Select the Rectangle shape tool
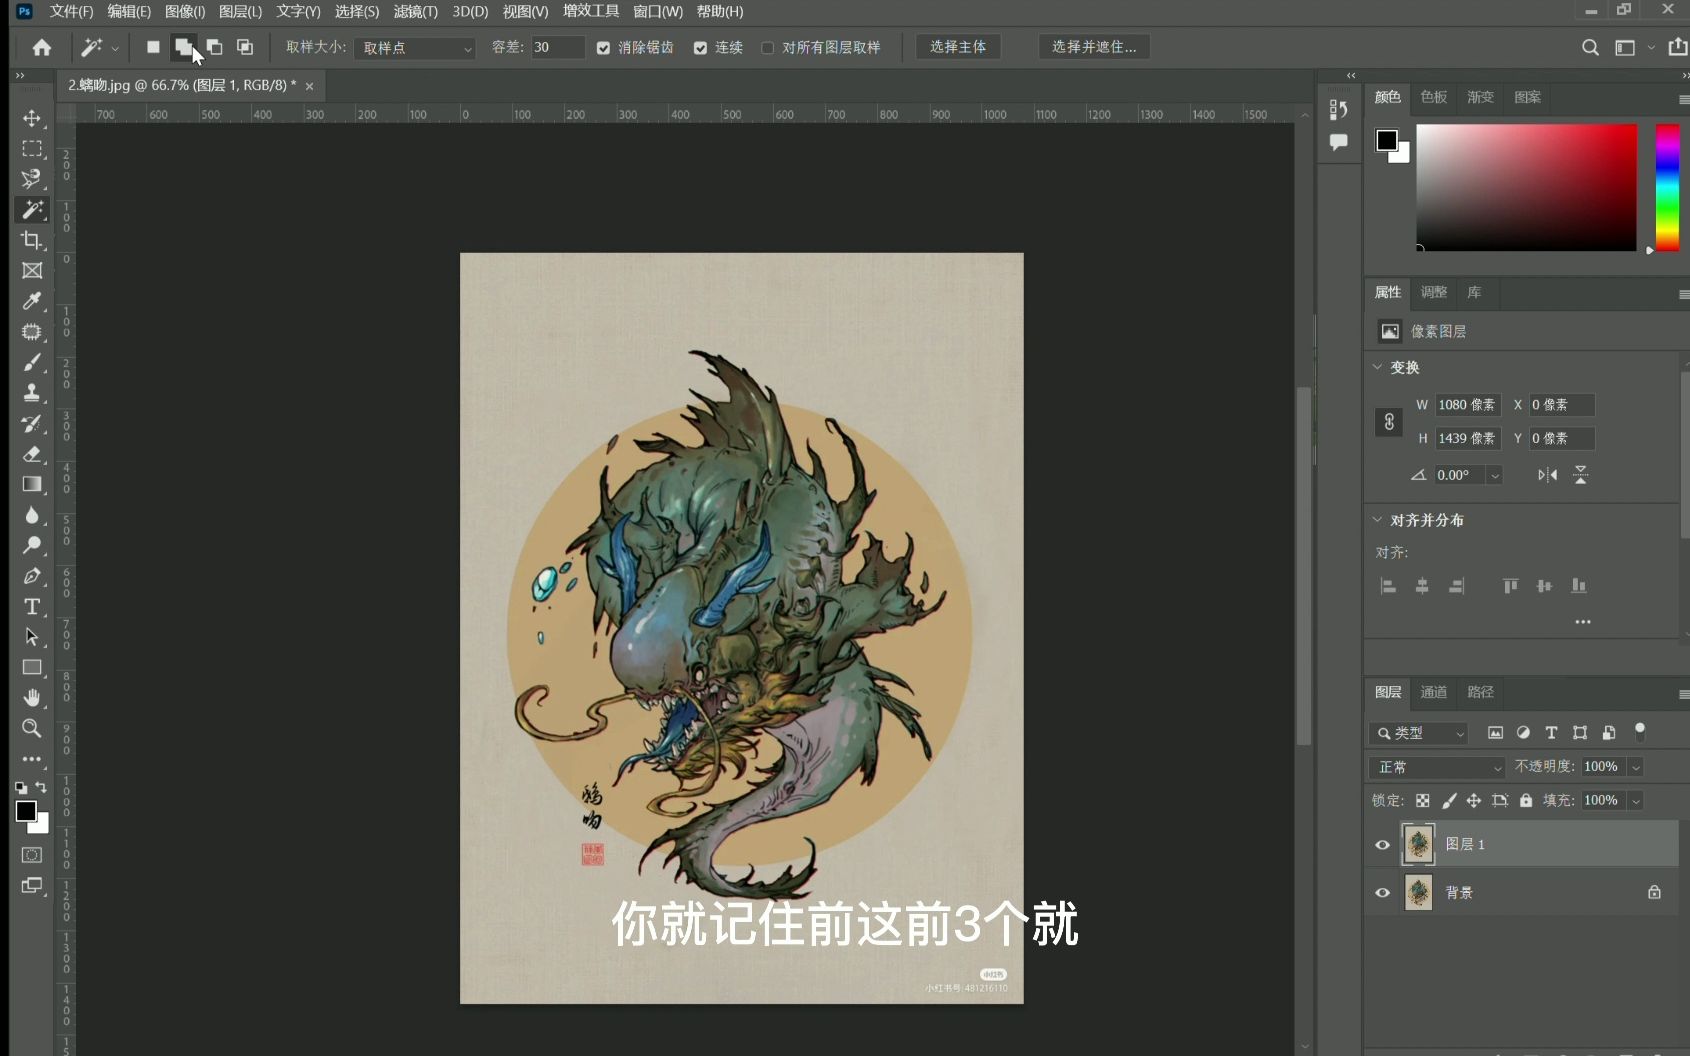Screen dimensions: 1690x1056 pyautogui.click(x=32, y=667)
